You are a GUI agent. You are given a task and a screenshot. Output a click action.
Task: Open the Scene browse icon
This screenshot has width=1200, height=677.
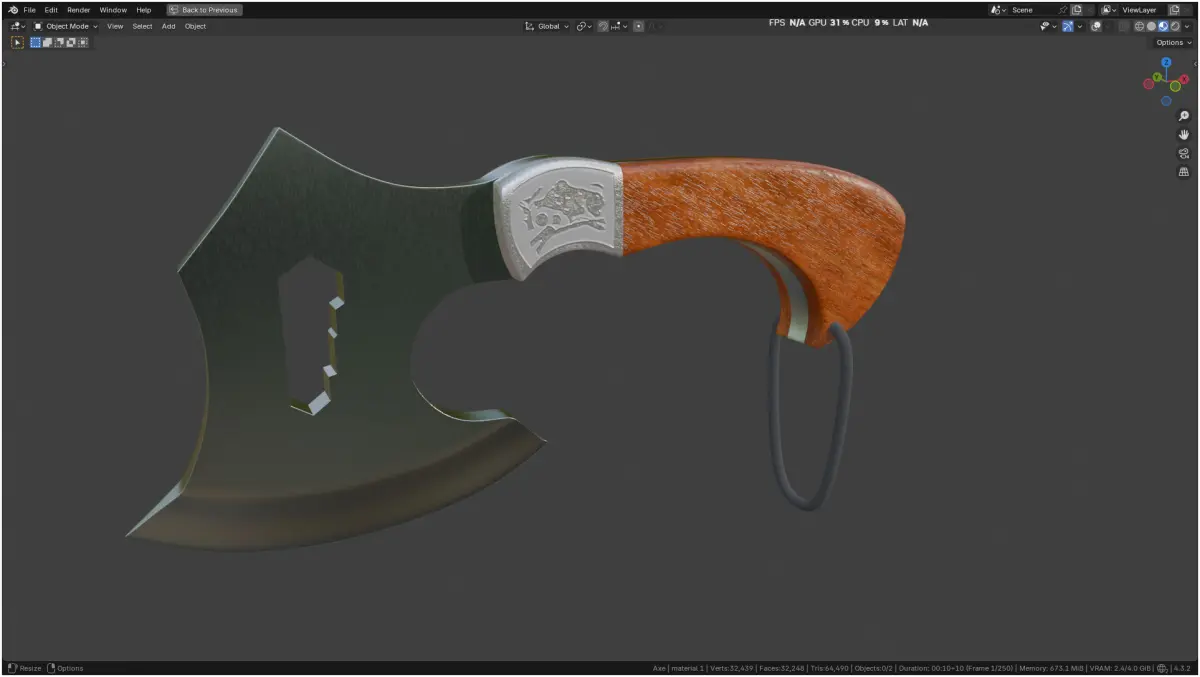[x=998, y=10]
